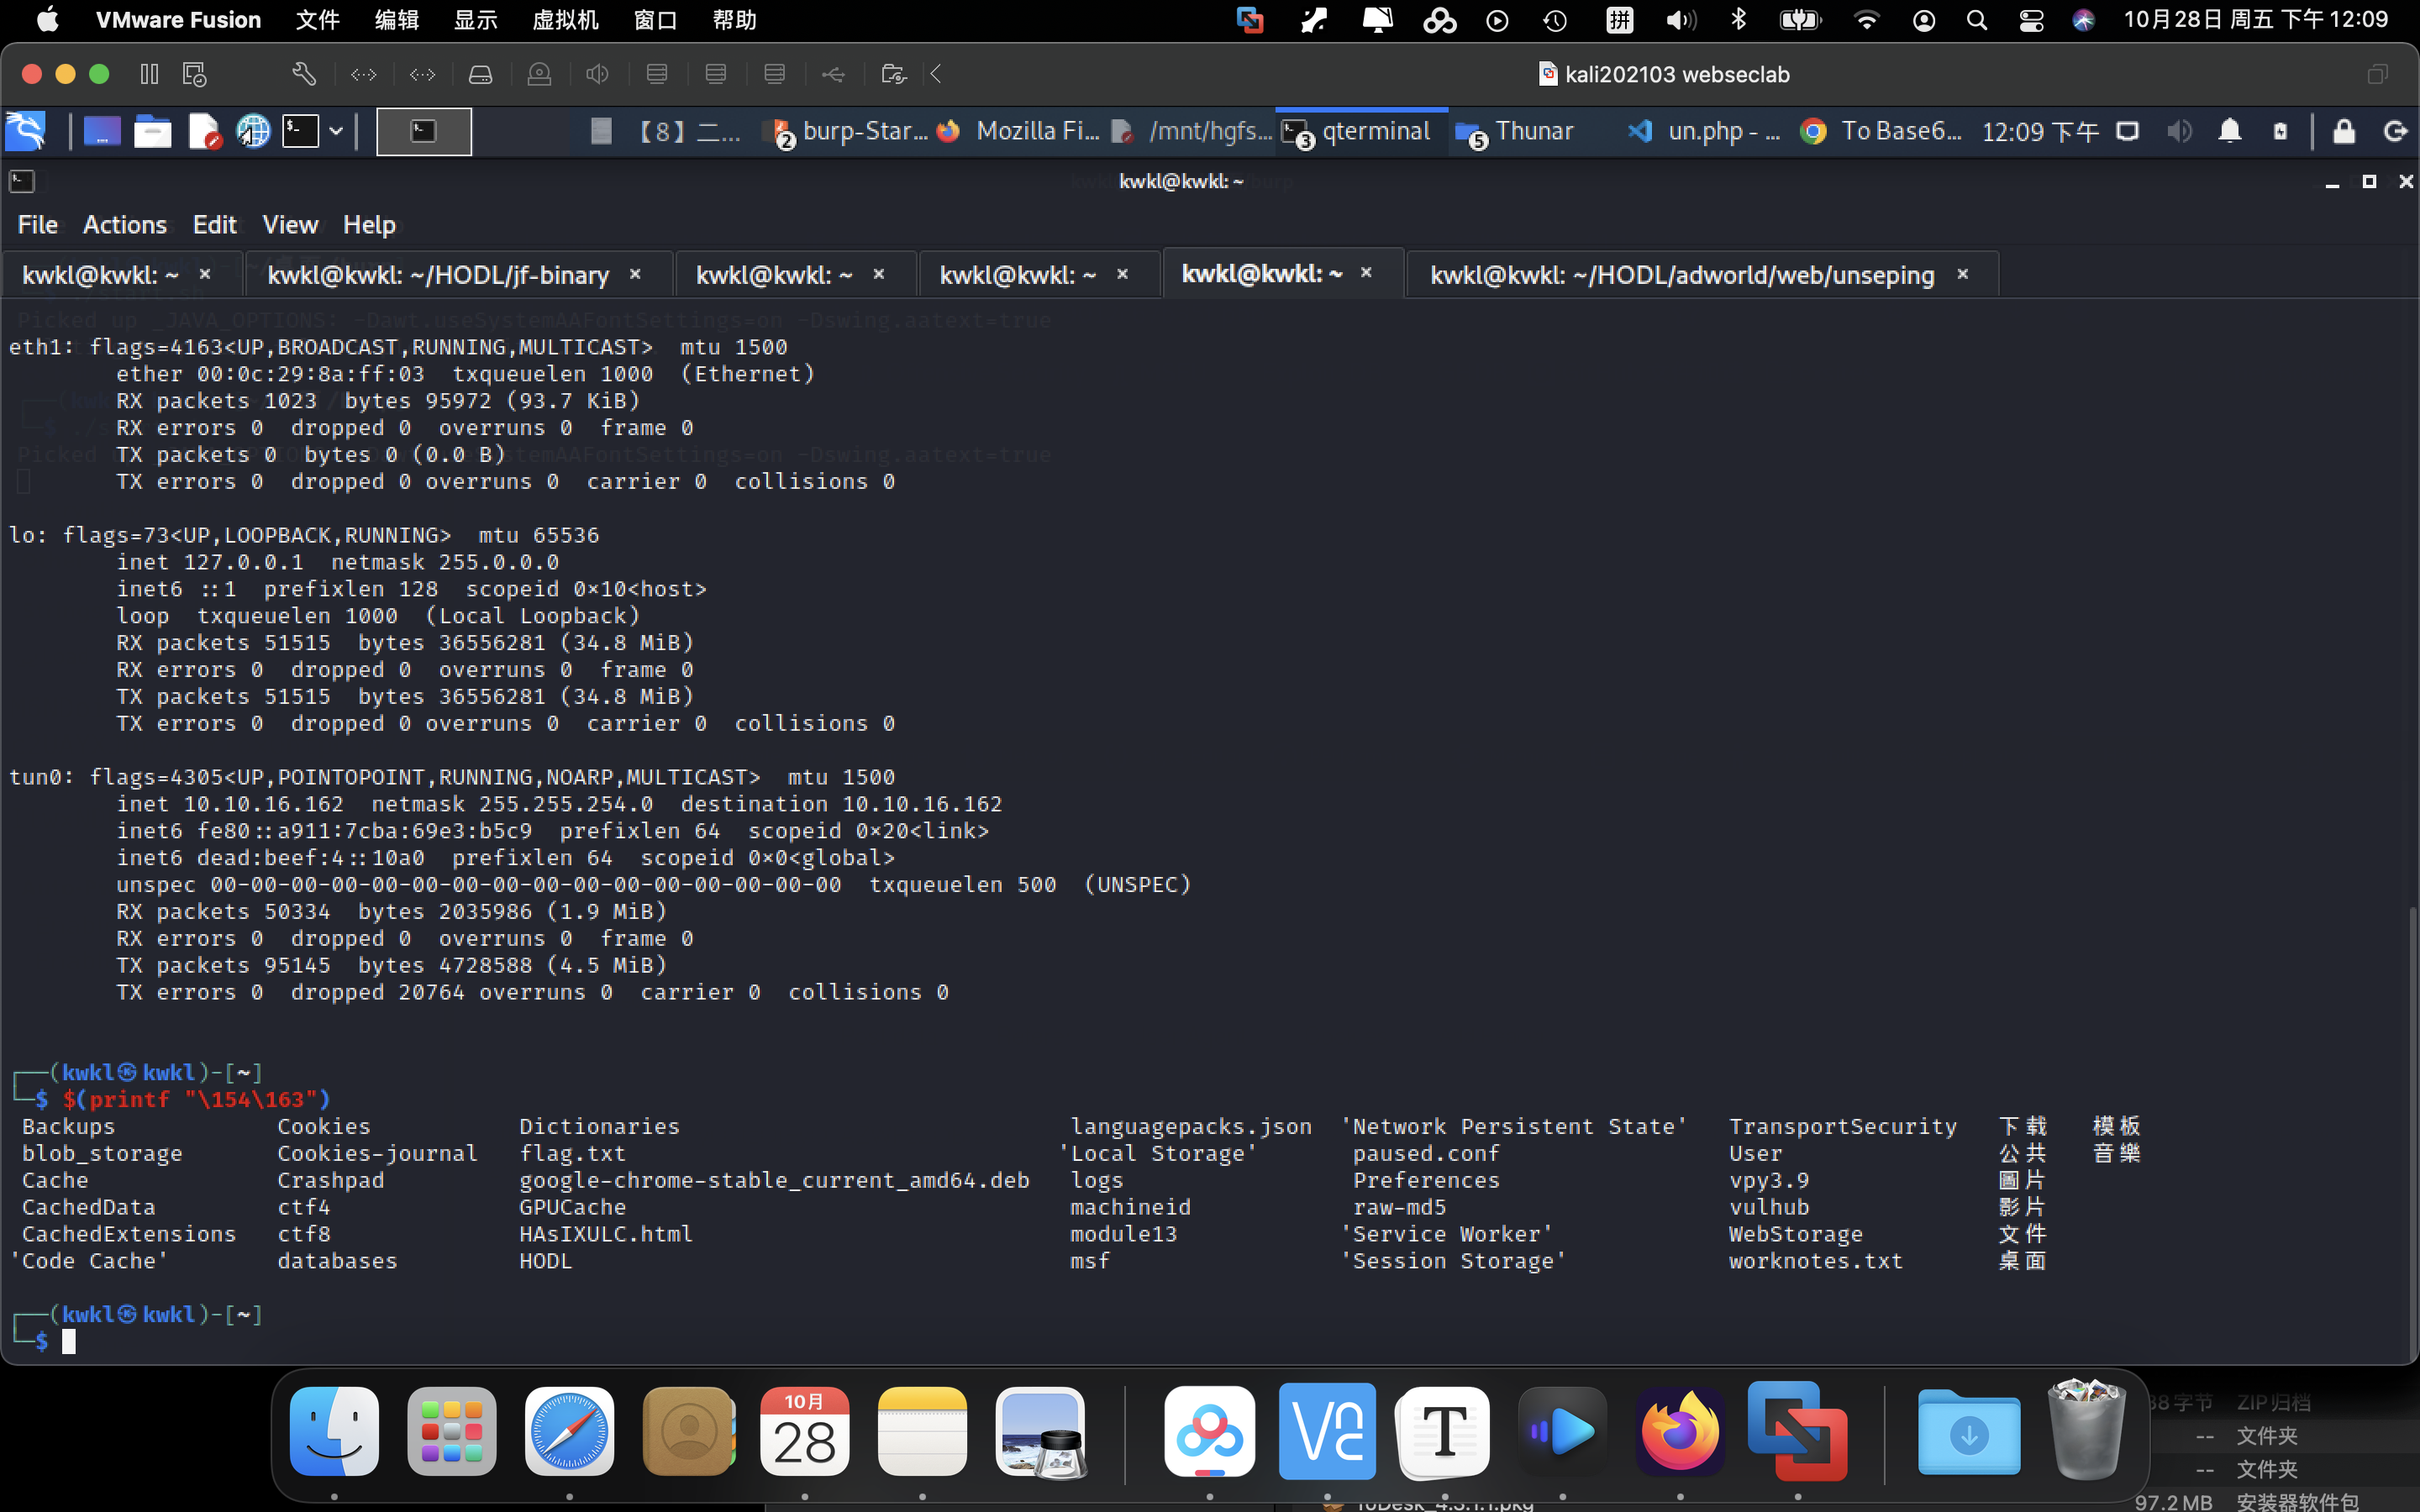Expand terminal launcher dropdown arrow
The image size is (2420, 1512).
(x=336, y=131)
